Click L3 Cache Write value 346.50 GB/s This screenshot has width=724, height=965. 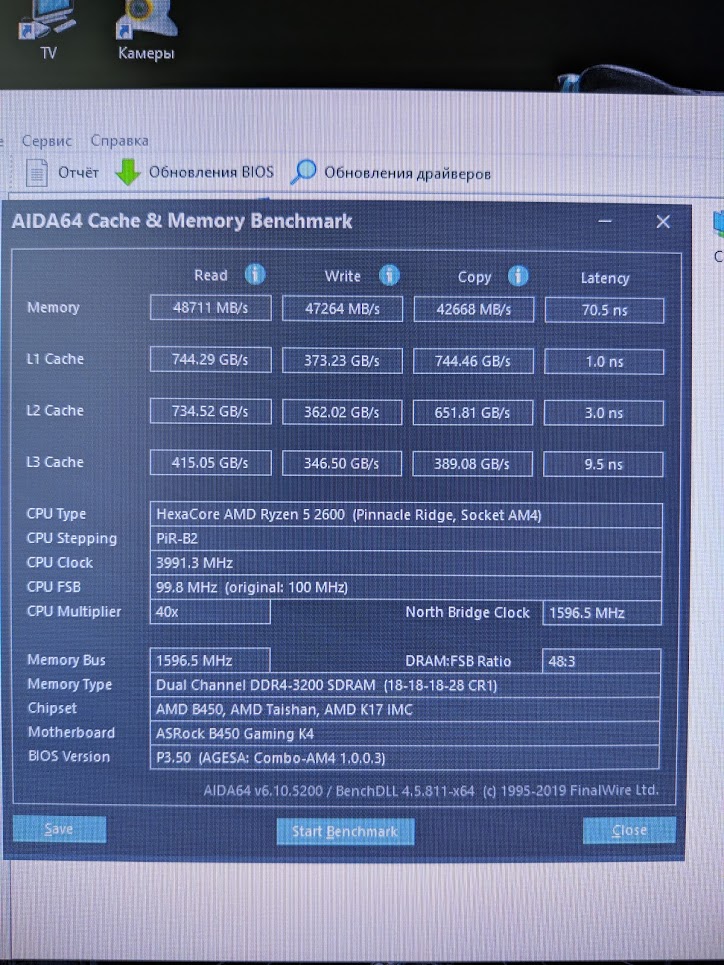coord(342,464)
